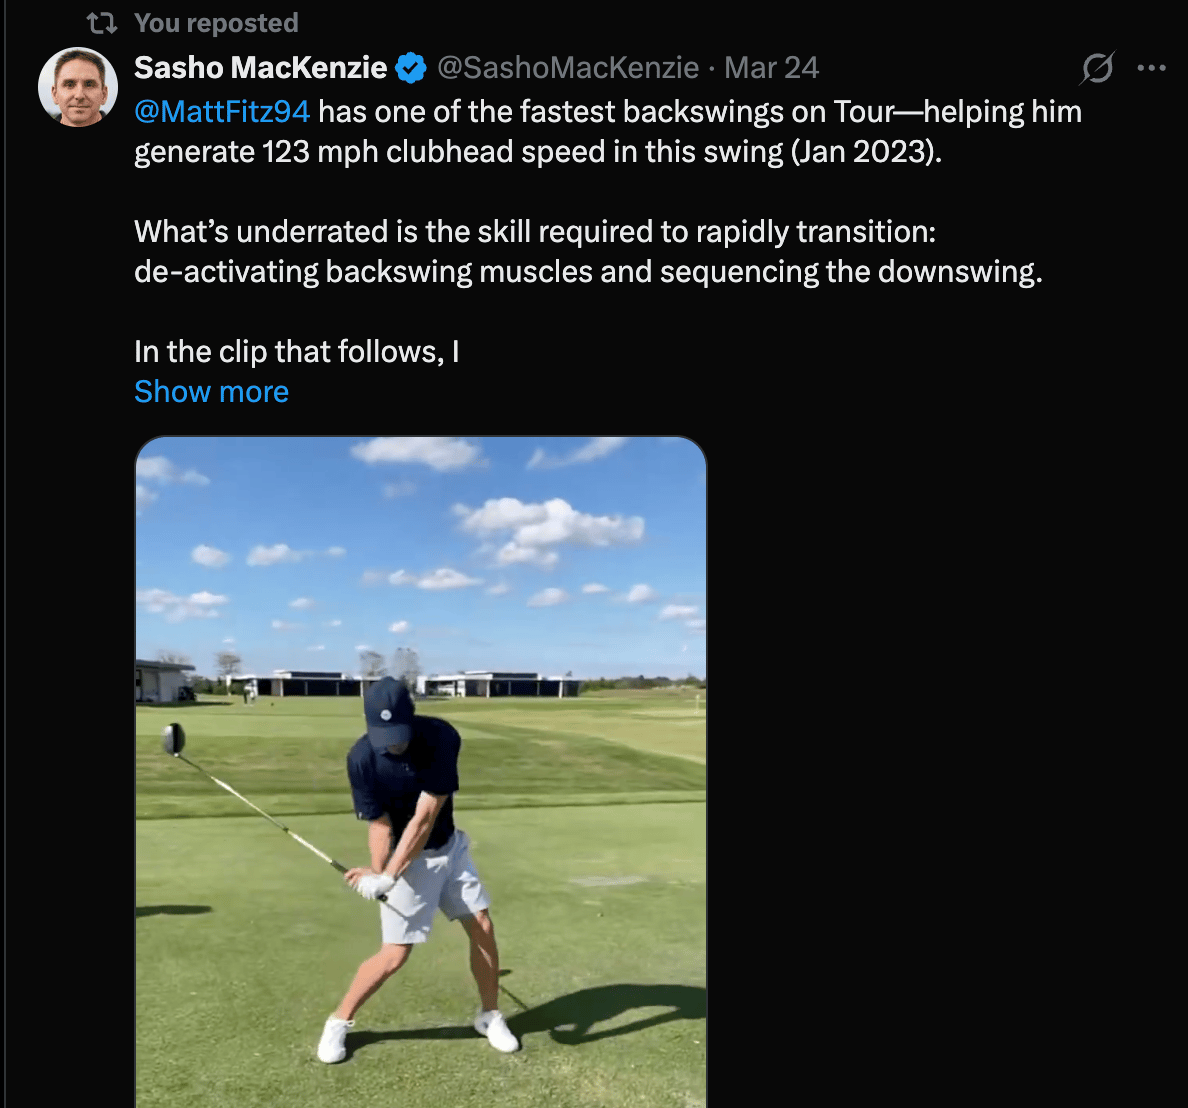Open the Mar 24 timestamp link
This screenshot has width=1188, height=1108.
pyautogui.click(x=771, y=68)
